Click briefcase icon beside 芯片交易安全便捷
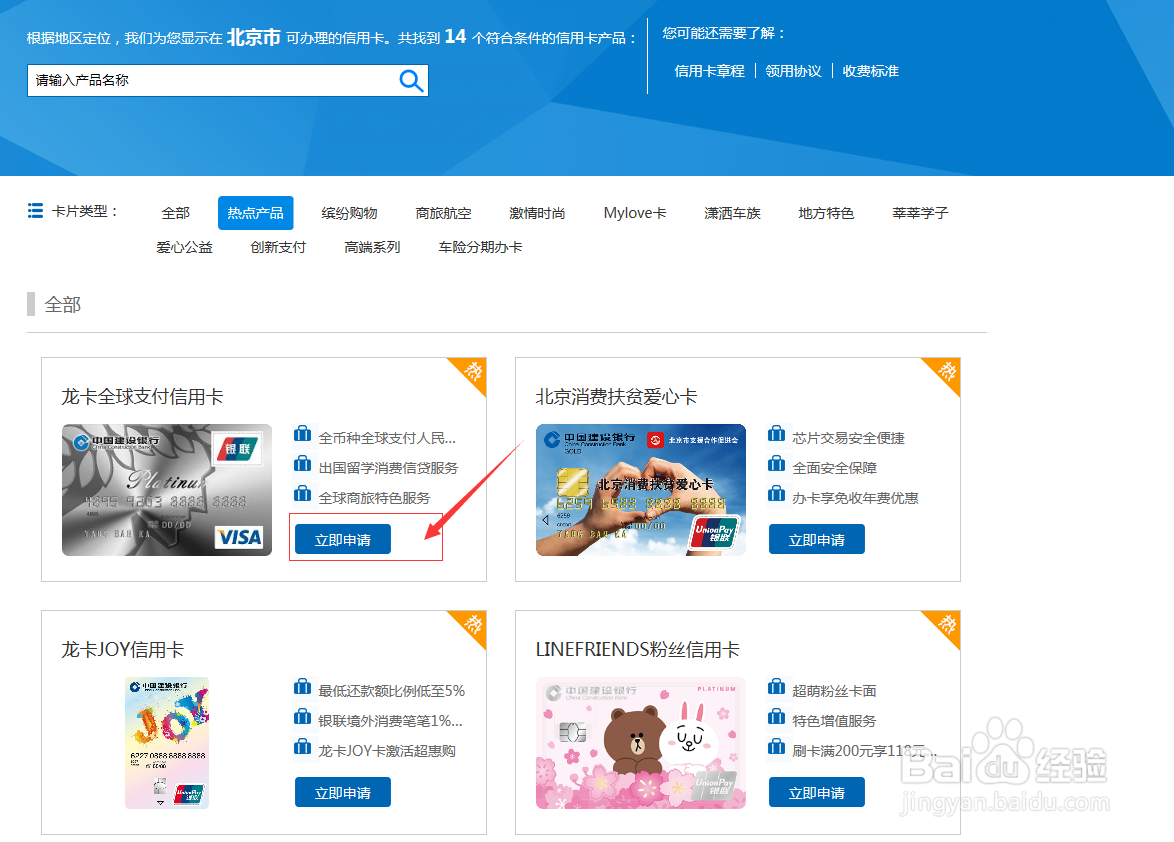 776,434
